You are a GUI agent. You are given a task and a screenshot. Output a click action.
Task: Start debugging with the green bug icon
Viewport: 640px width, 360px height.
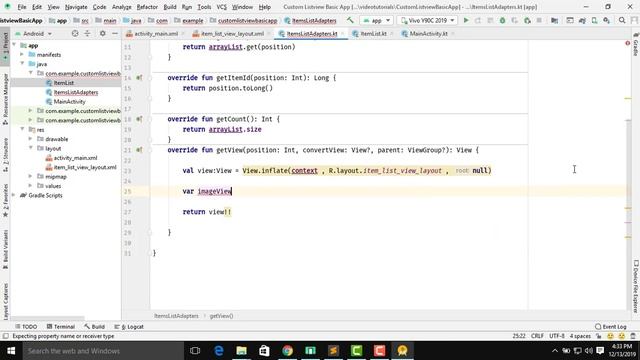(502, 20)
